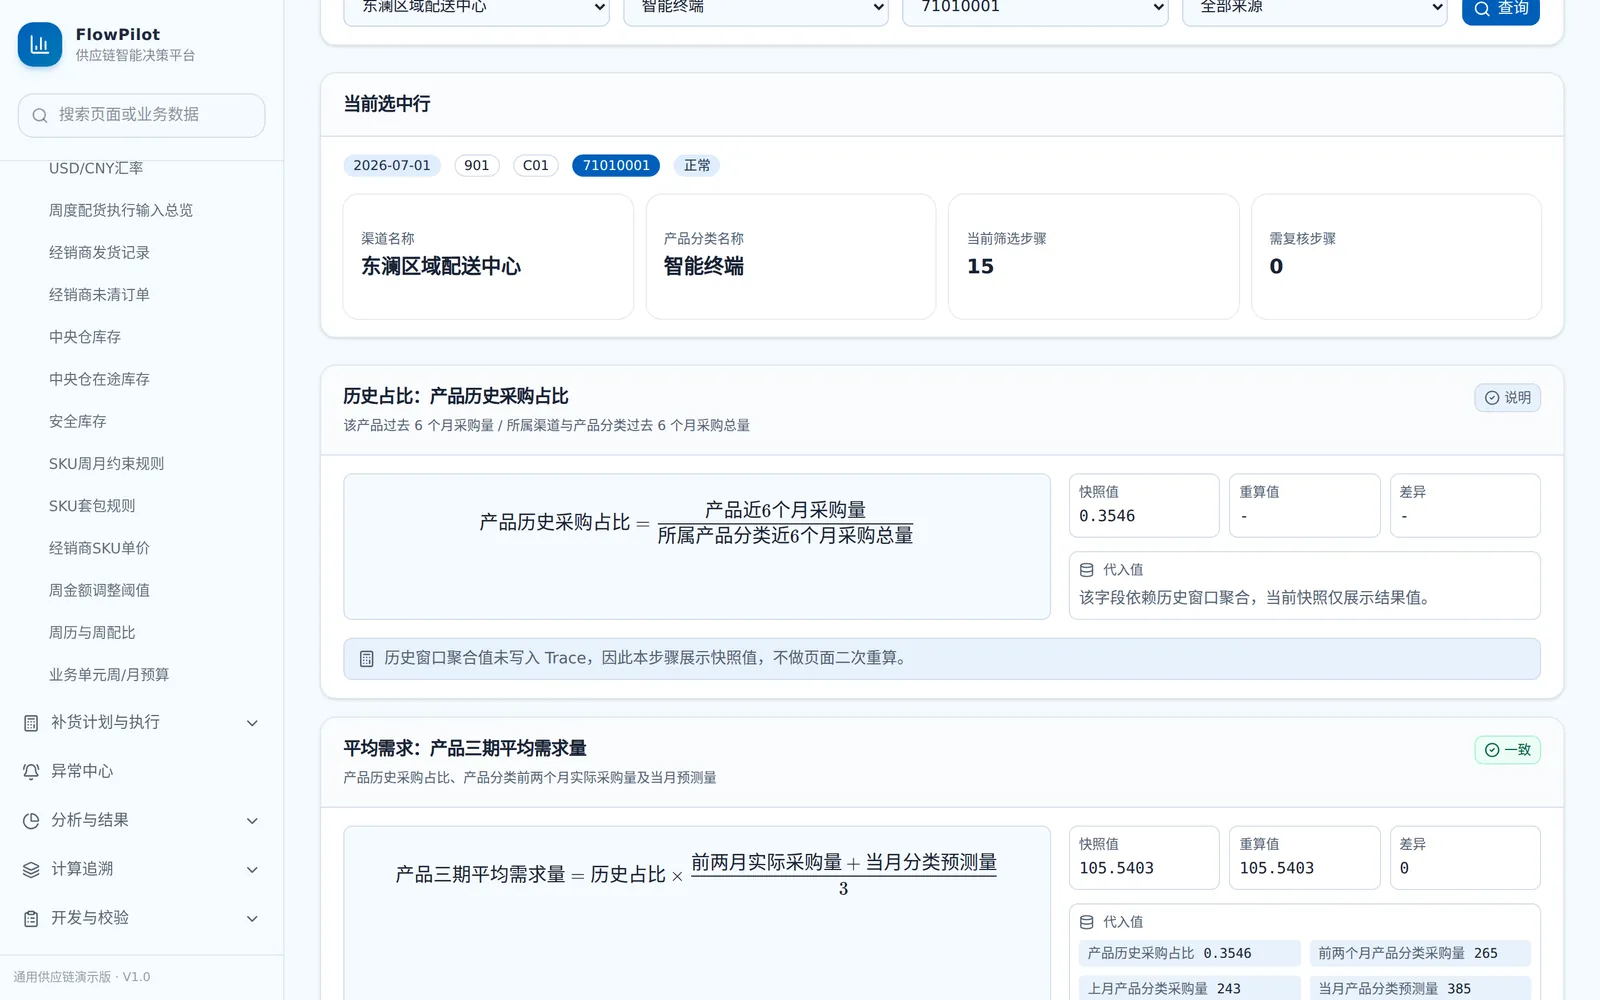This screenshot has width=1600, height=1000.
Task: Click the 说明 button on 历史占比 card
Action: coord(1507,398)
